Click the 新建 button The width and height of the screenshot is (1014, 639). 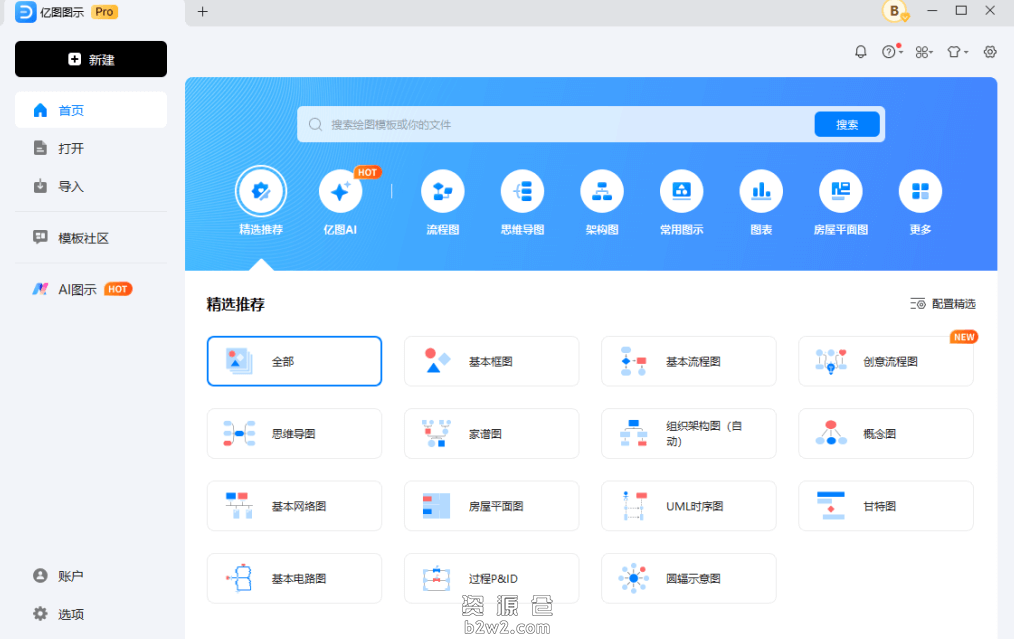pyautogui.click(x=91, y=59)
